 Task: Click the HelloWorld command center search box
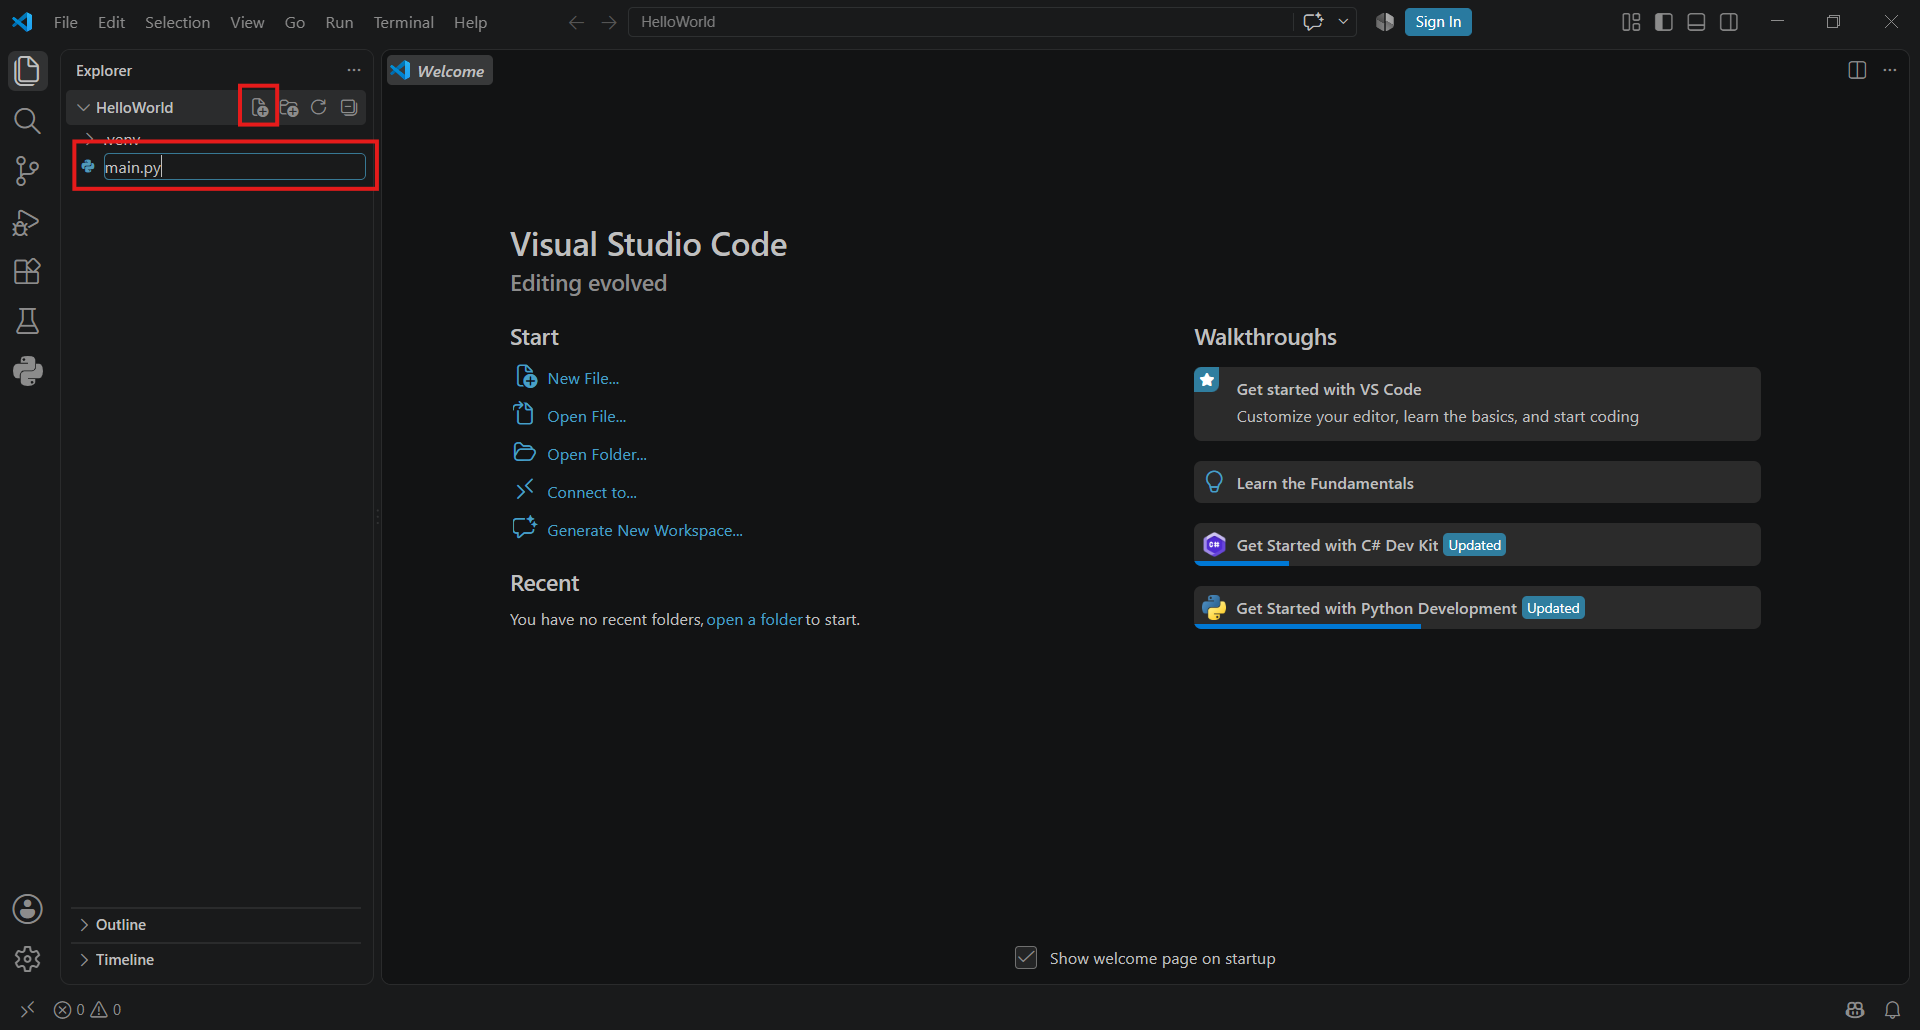(960, 22)
